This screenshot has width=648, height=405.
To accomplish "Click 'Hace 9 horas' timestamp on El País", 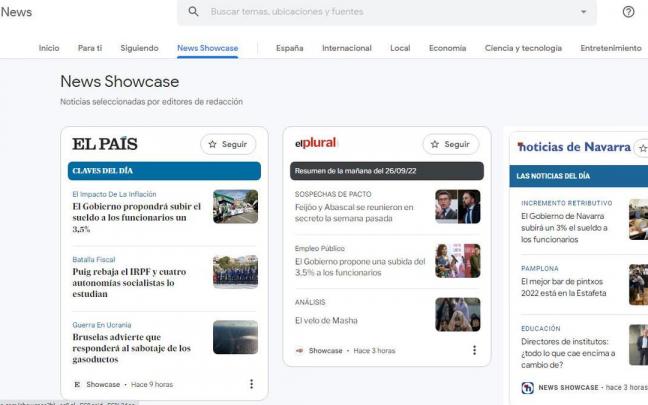I will (x=152, y=384).
